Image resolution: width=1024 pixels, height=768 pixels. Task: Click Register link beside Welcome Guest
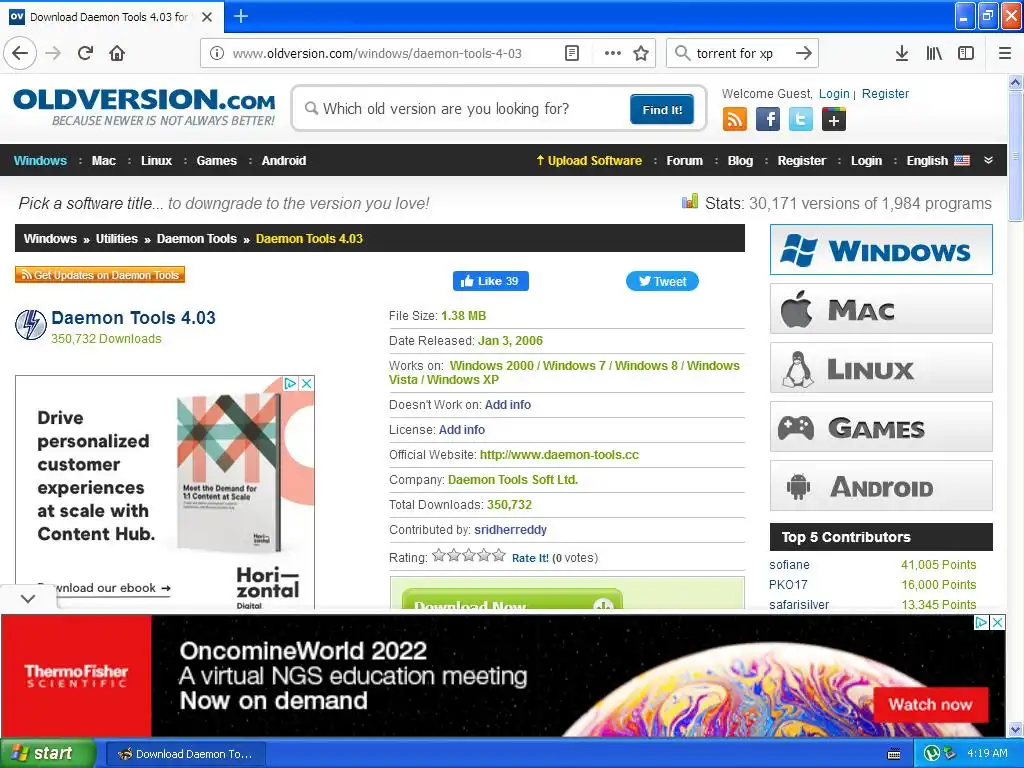tap(885, 93)
